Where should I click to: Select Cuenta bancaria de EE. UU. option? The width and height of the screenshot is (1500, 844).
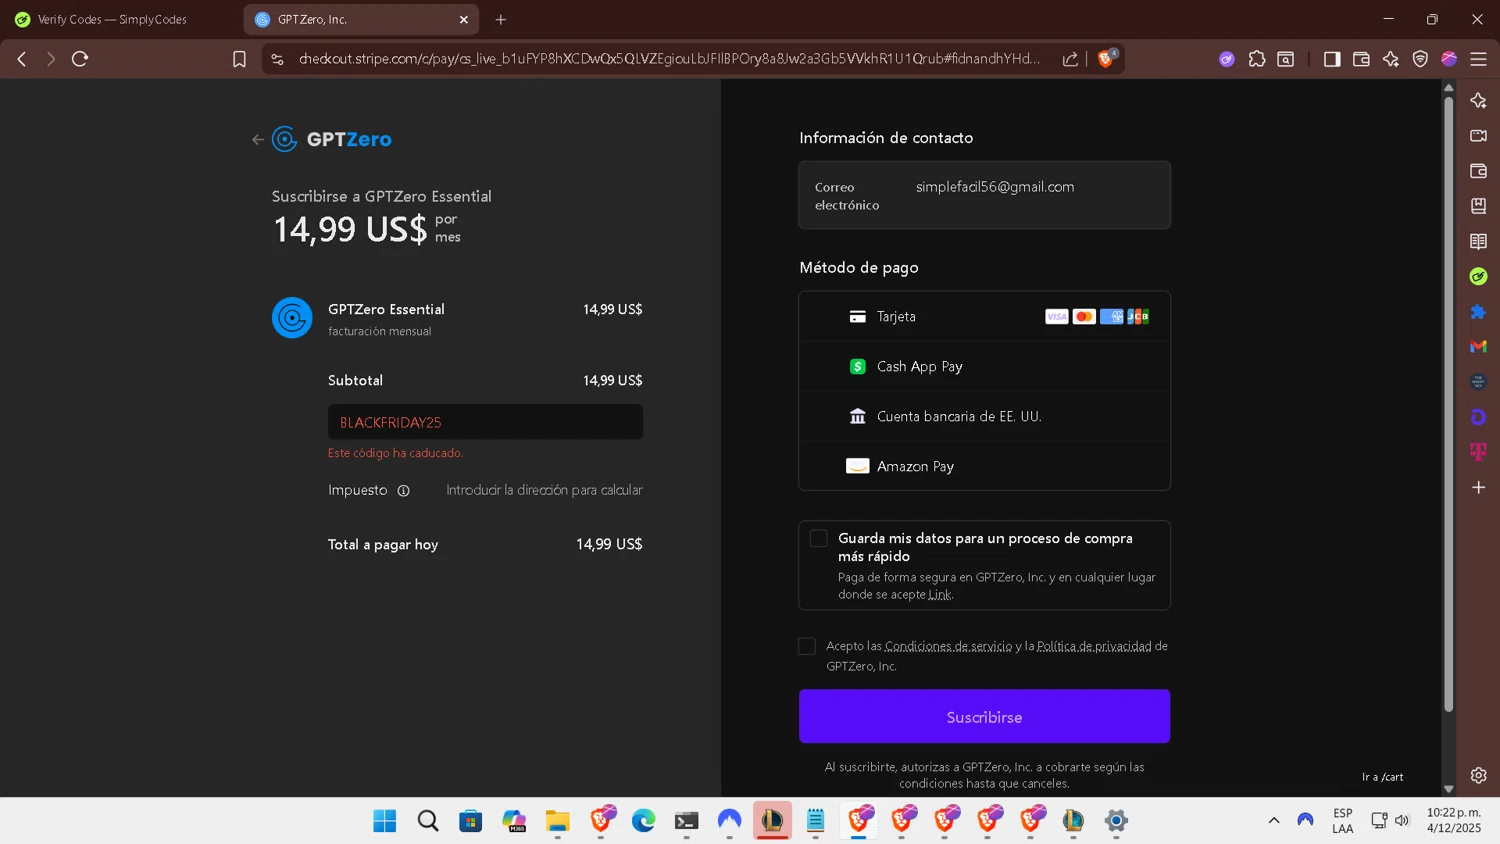click(x=984, y=416)
